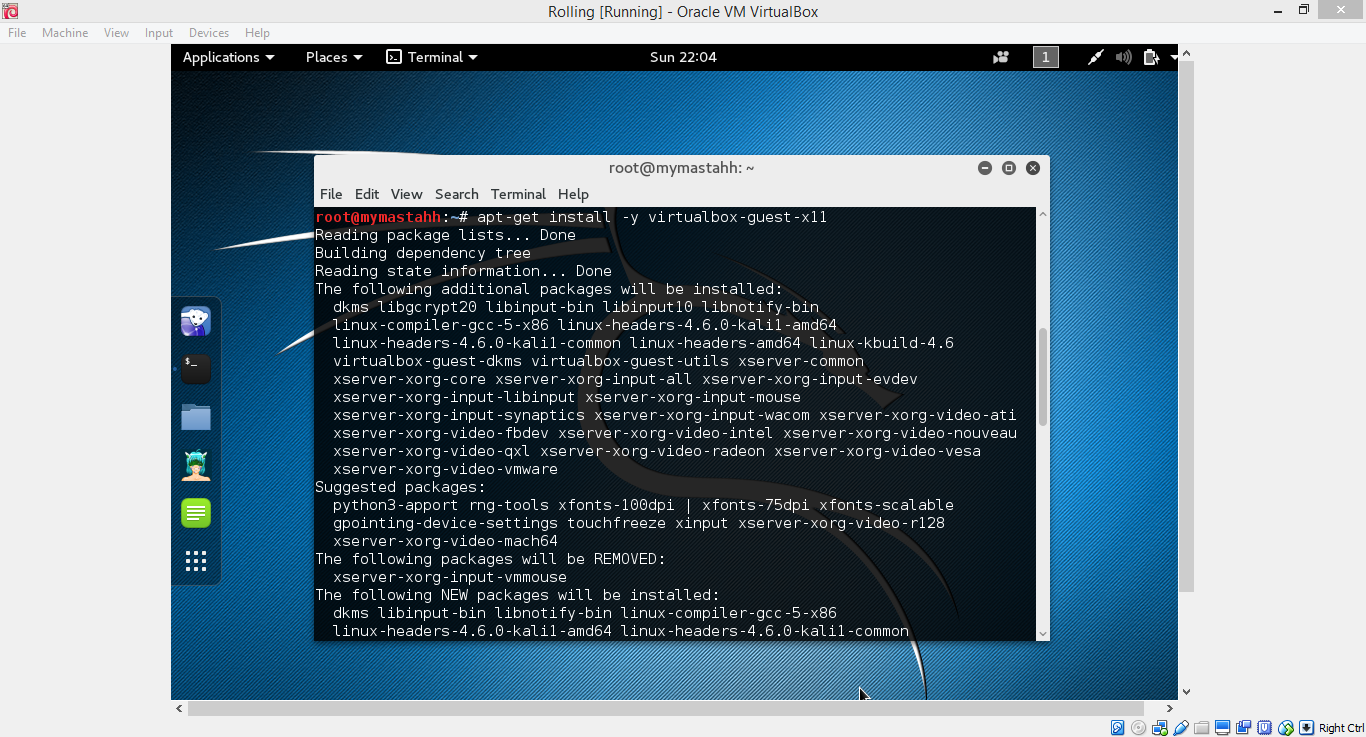Click the red root@mymastahh prompt text
The width and height of the screenshot is (1366, 737).
(378, 217)
